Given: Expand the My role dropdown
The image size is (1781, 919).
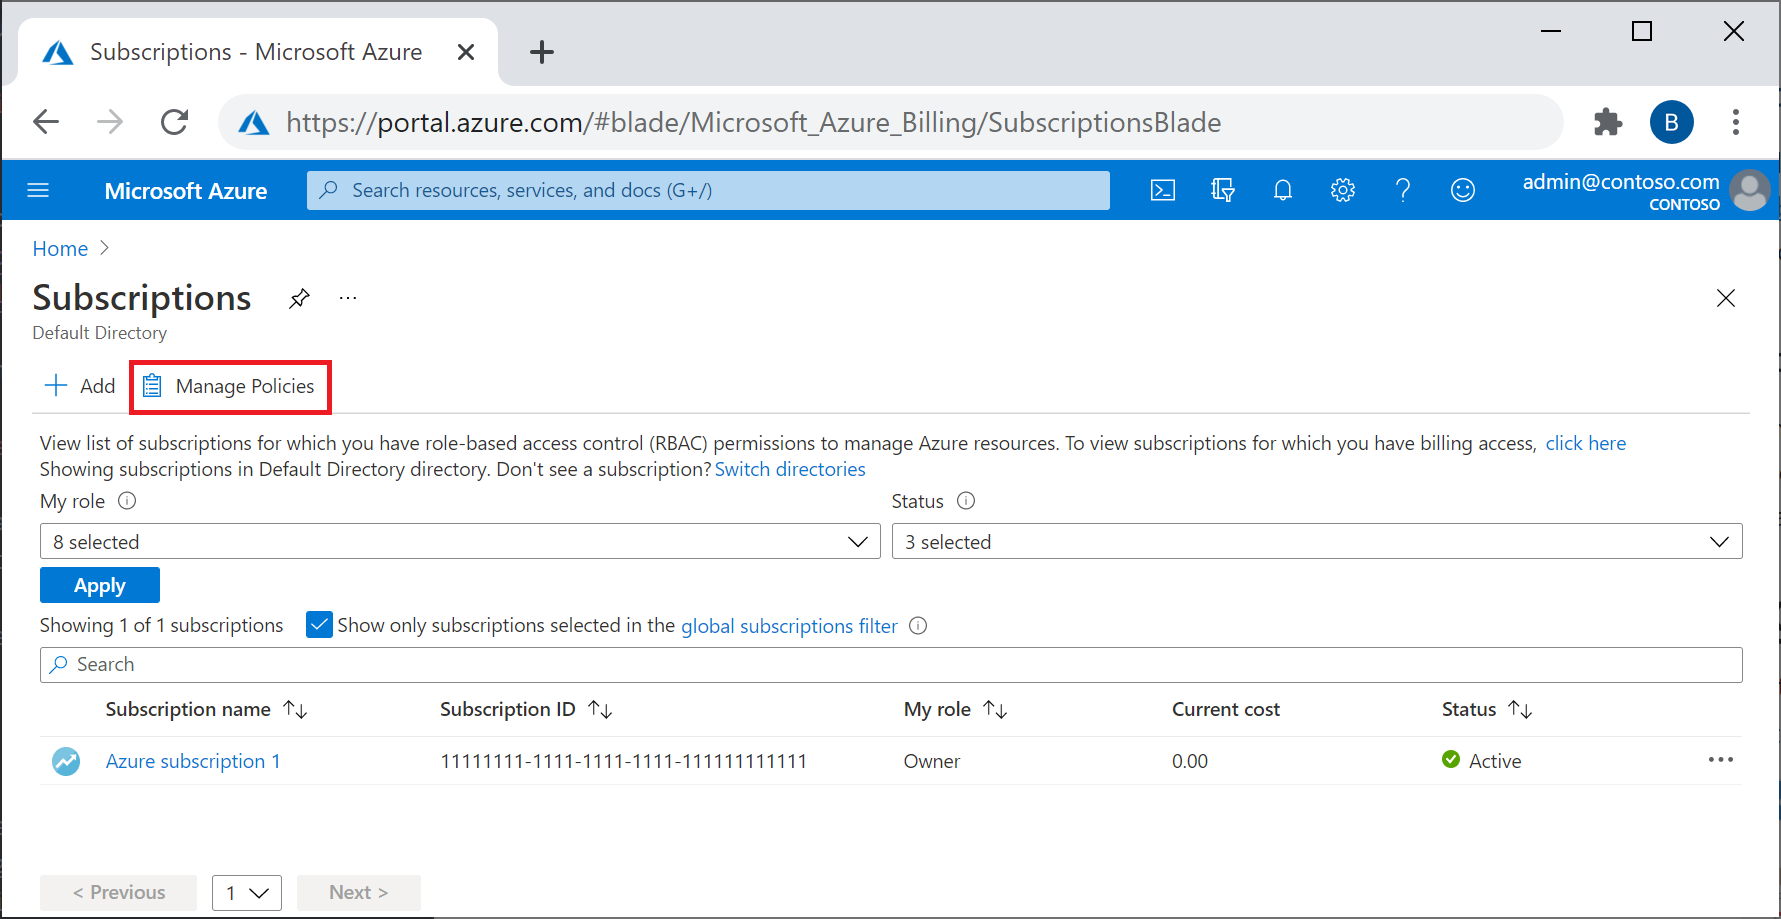Looking at the screenshot, I should tap(460, 542).
